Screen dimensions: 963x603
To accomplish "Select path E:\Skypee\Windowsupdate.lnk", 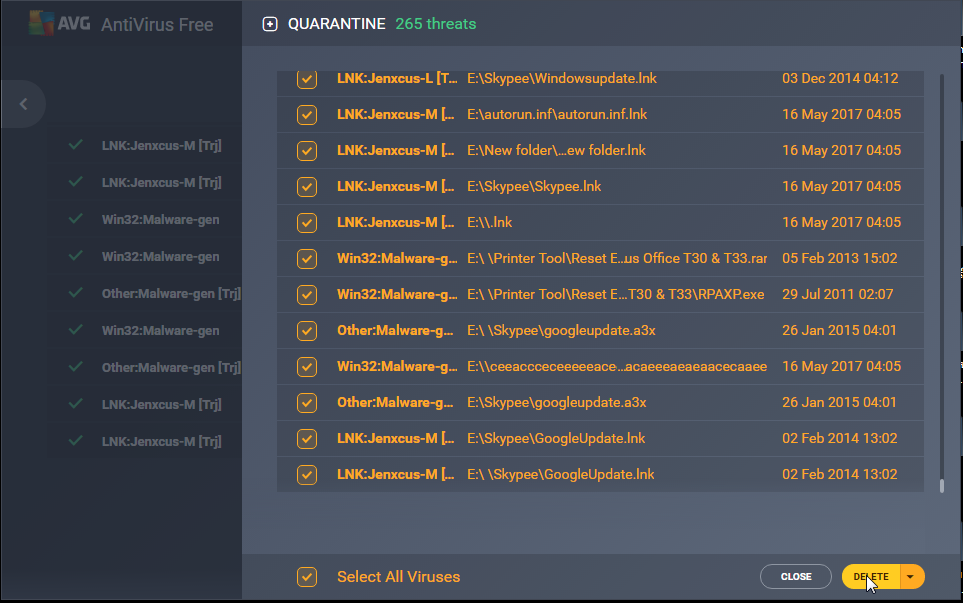I will point(562,79).
